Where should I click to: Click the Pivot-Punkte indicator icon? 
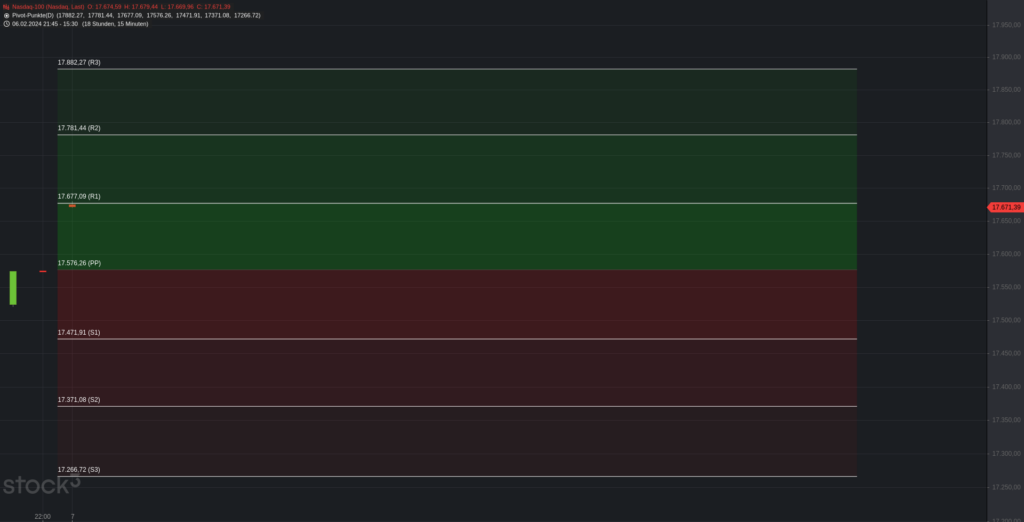(x=6, y=15)
